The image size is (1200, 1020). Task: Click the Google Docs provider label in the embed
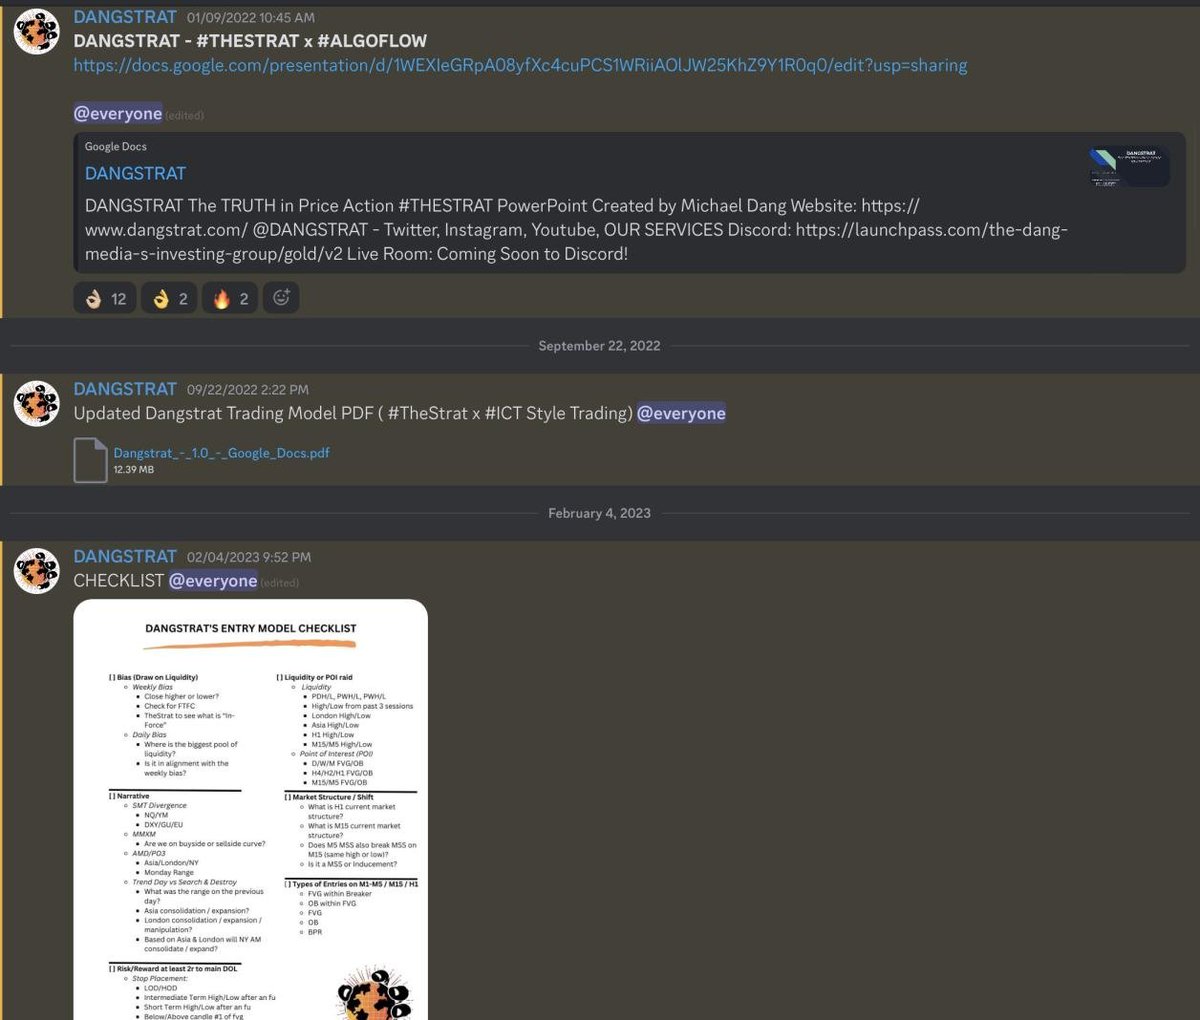coord(116,147)
